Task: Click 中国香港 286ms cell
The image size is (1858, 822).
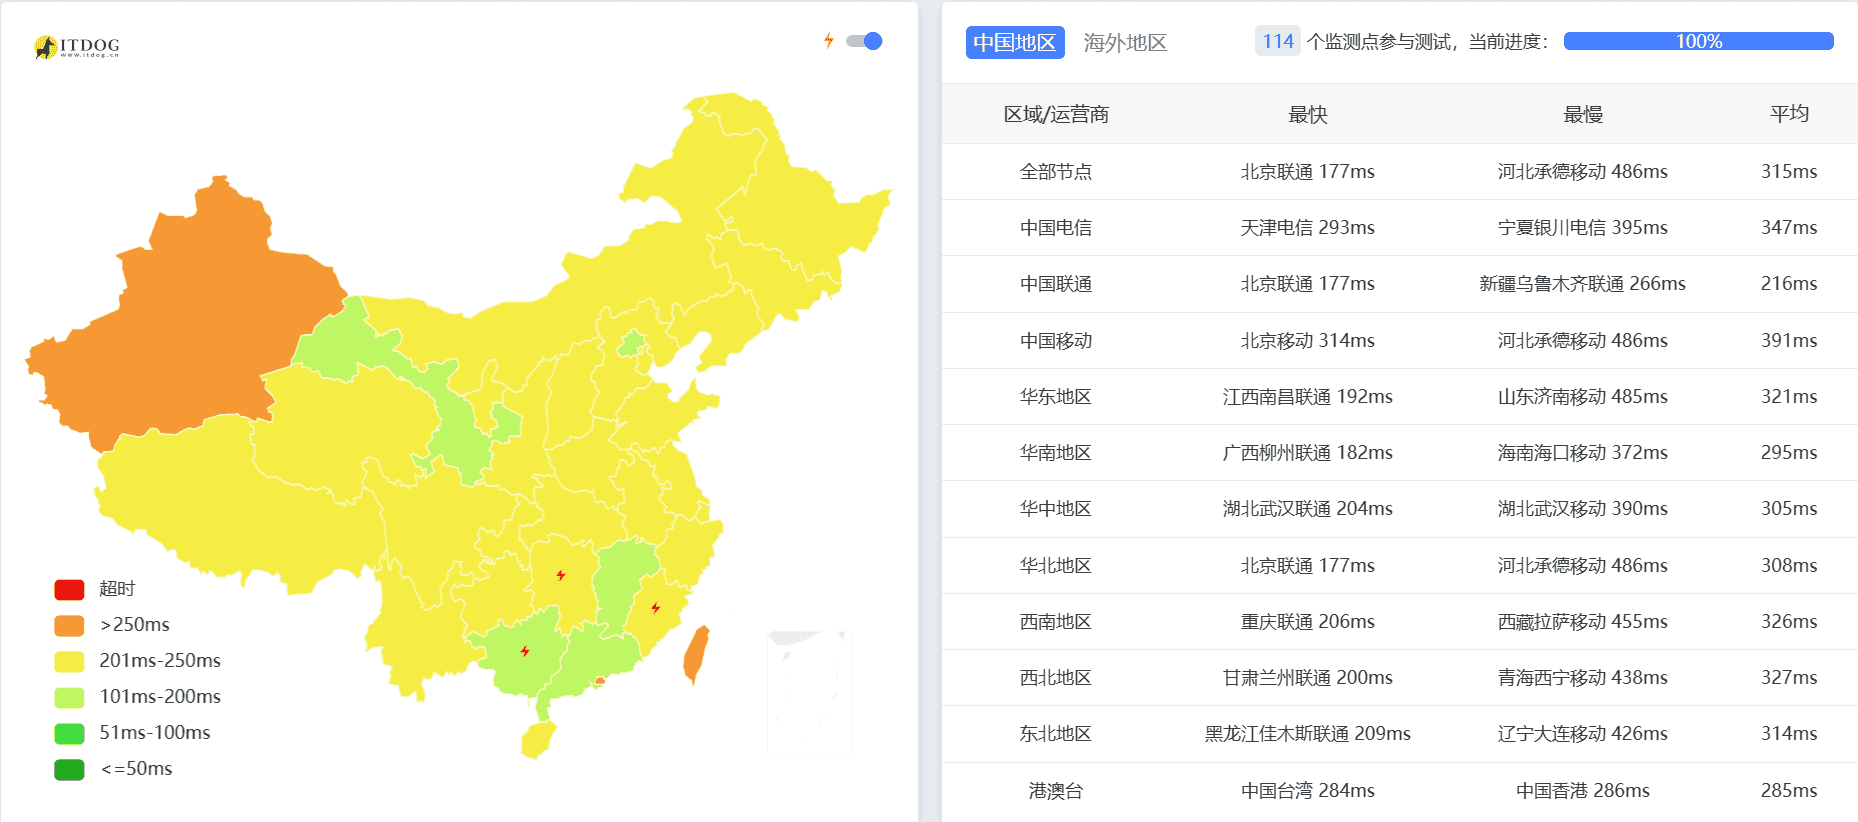Action: click(x=1583, y=791)
